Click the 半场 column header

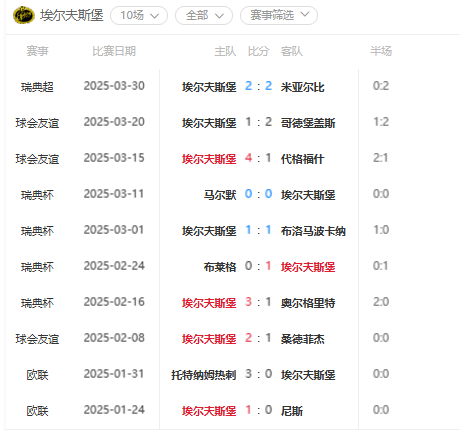pyautogui.click(x=381, y=51)
